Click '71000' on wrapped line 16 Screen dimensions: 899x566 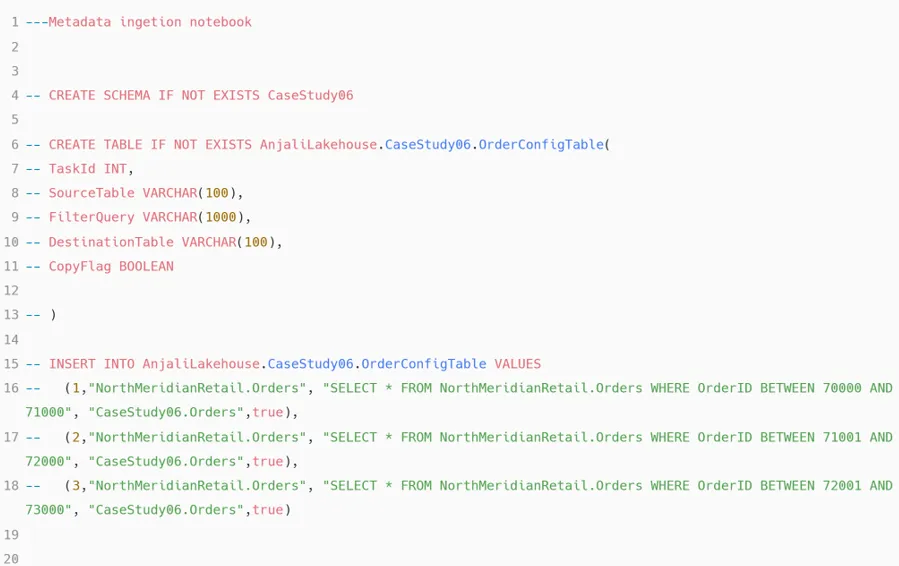point(45,412)
